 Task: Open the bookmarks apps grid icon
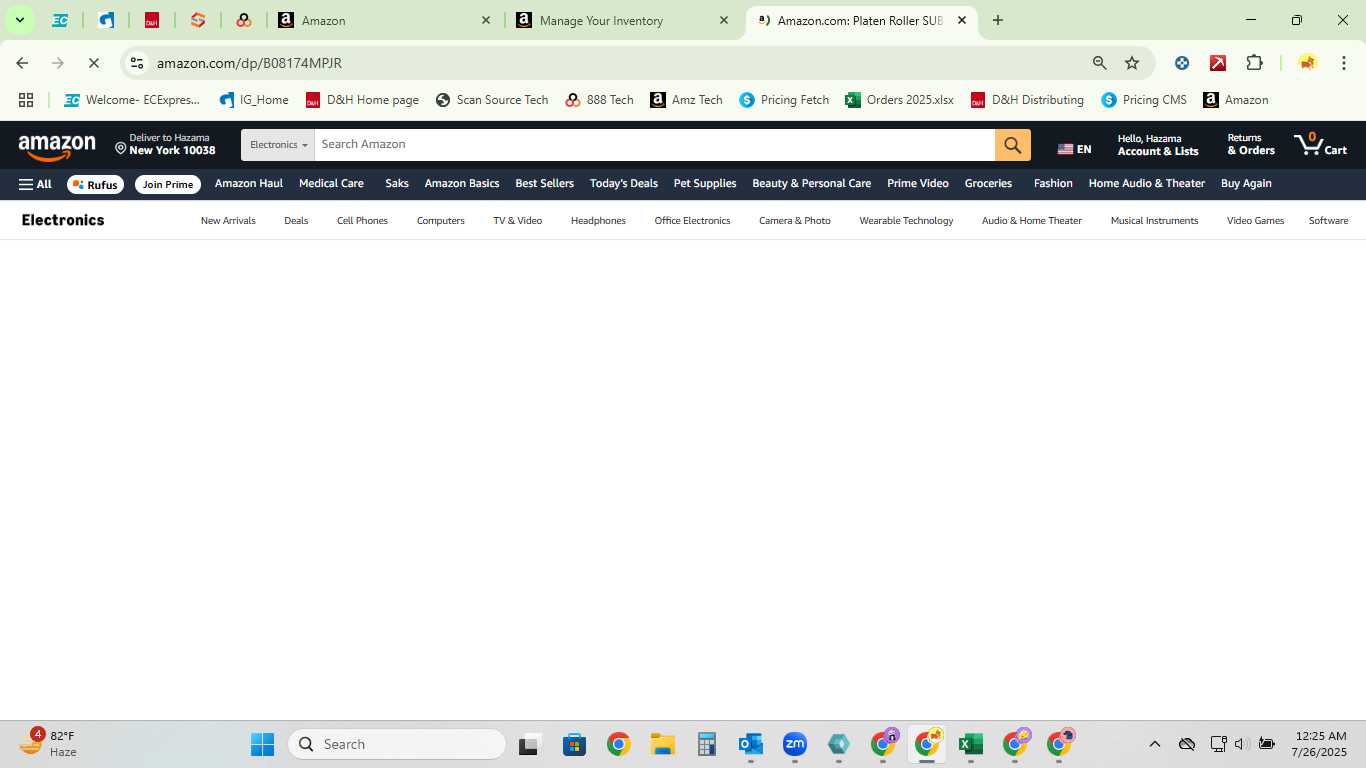pos(26,100)
